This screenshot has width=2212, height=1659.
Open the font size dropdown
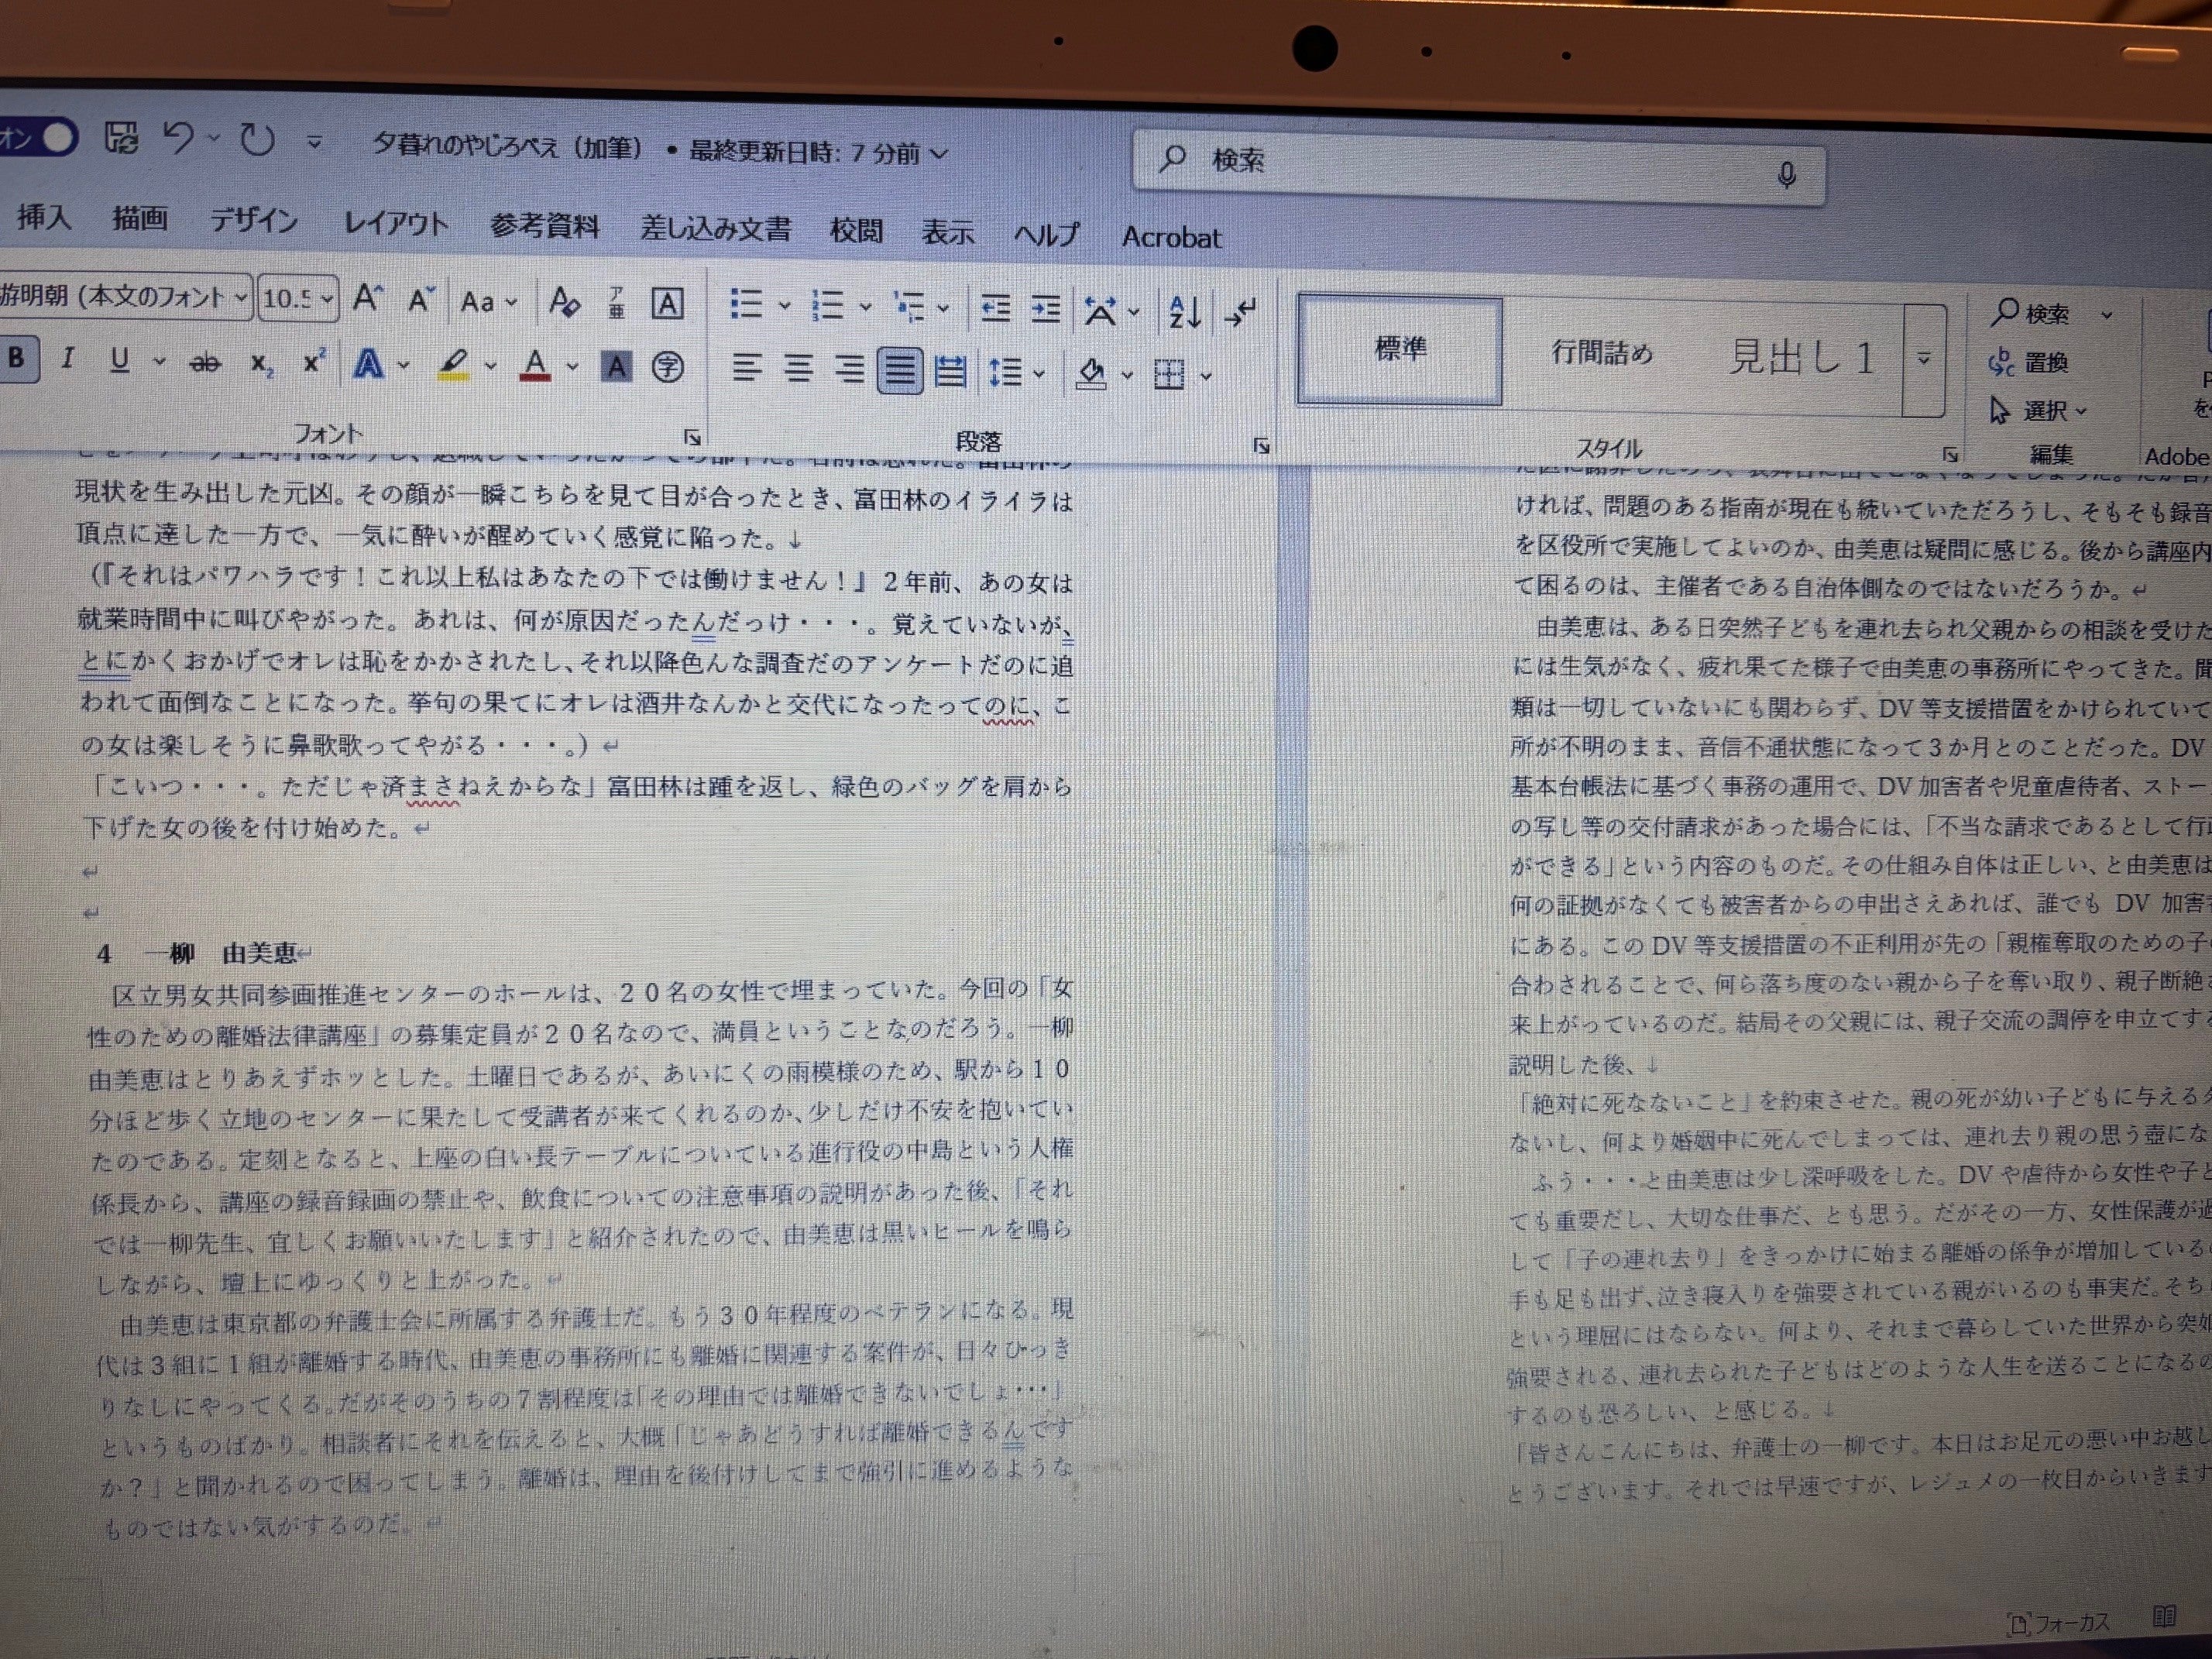pyautogui.click(x=327, y=299)
